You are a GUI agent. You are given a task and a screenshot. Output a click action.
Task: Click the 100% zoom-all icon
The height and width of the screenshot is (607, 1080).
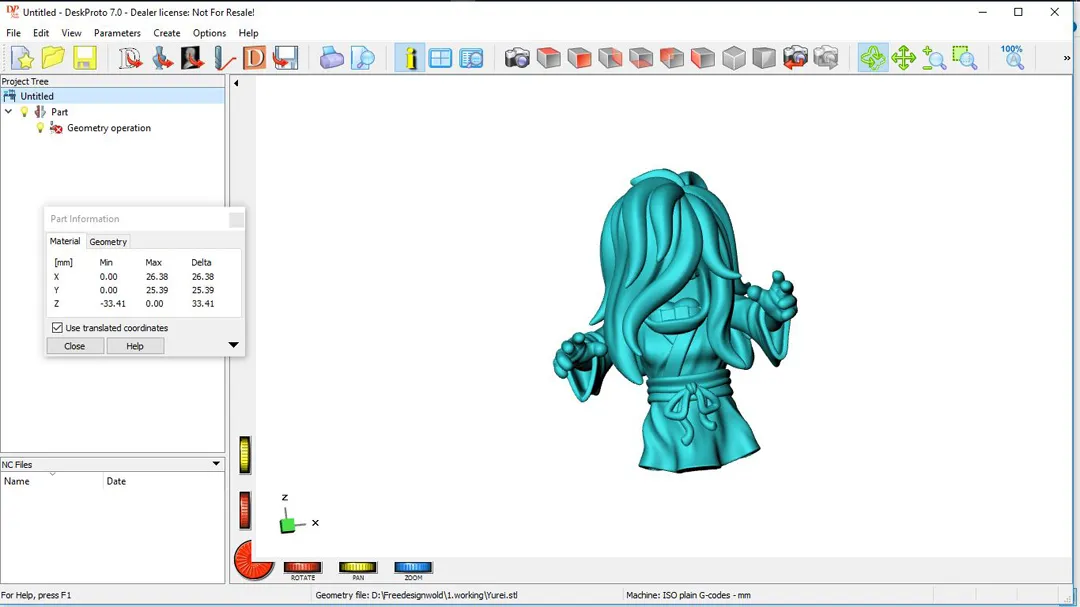[1012, 58]
